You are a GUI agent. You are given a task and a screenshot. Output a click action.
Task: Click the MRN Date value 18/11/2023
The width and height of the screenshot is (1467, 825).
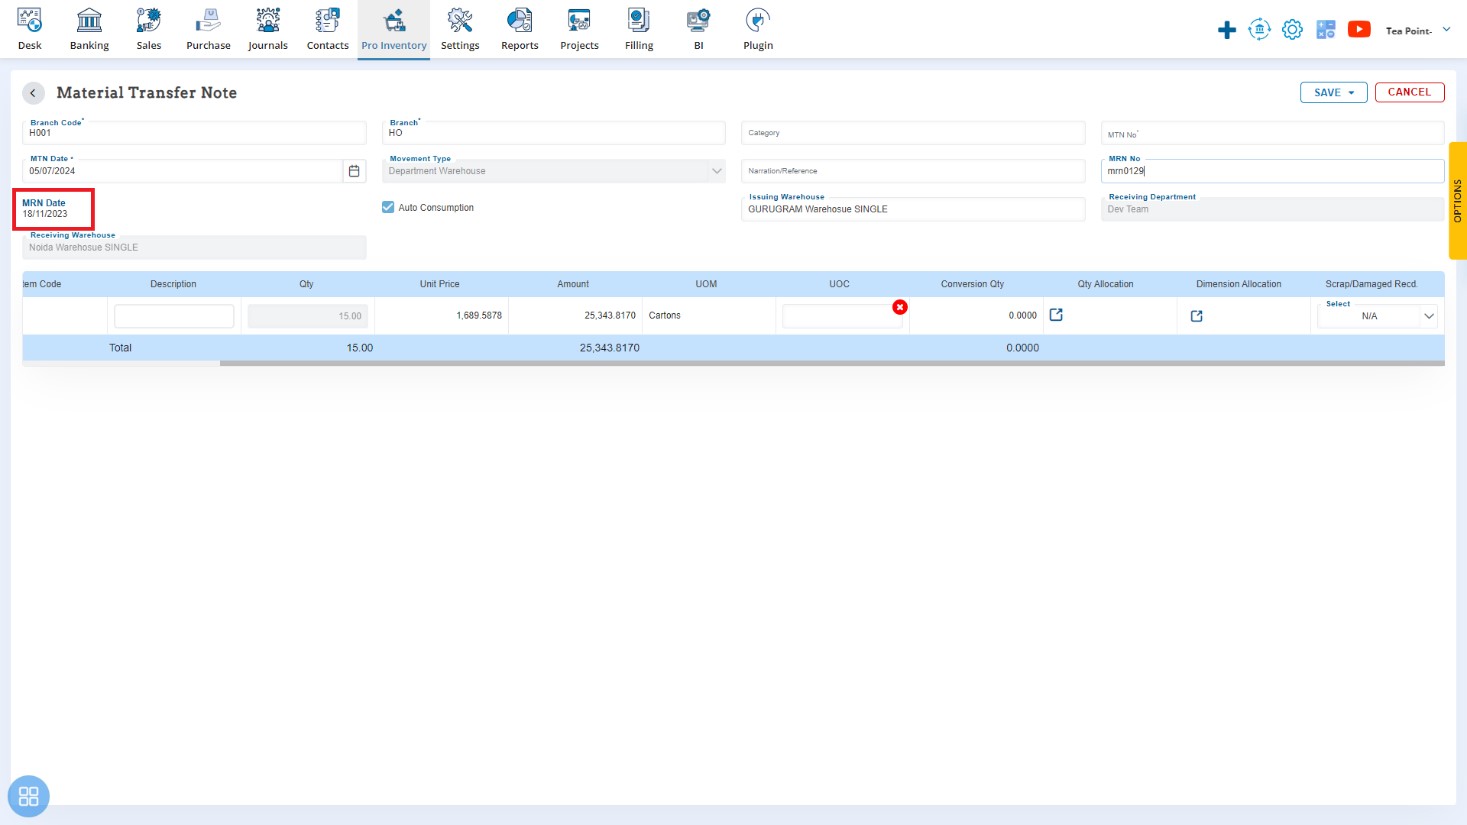(45, 214)
